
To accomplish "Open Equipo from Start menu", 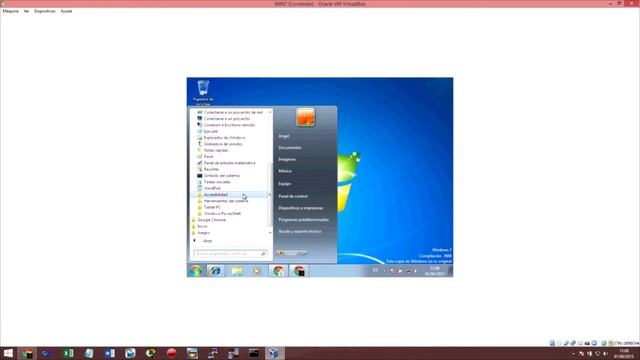I will (284, 184).
